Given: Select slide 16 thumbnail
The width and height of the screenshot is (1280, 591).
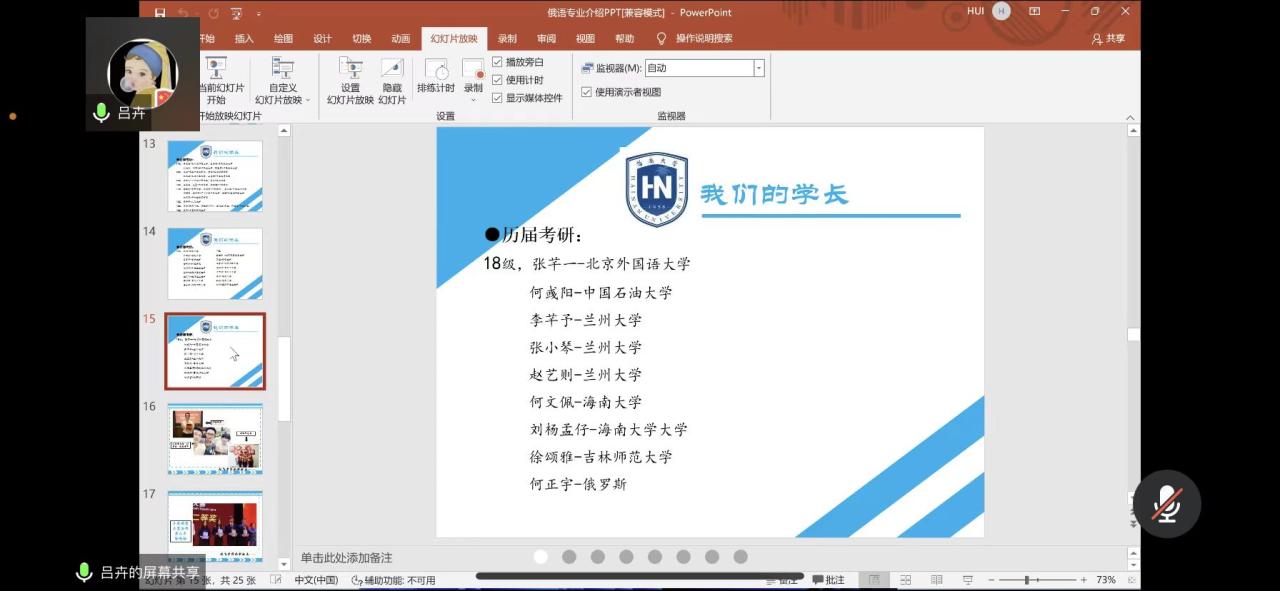Looking at the screenshot, I should point(215,440).
